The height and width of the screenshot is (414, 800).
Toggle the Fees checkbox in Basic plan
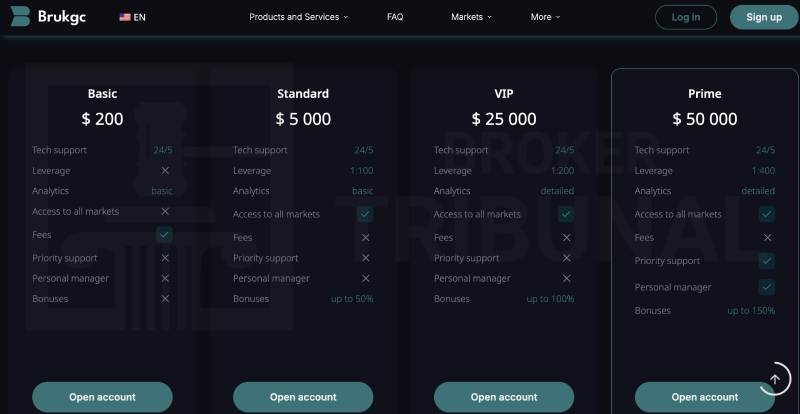(x=164, y=235)
